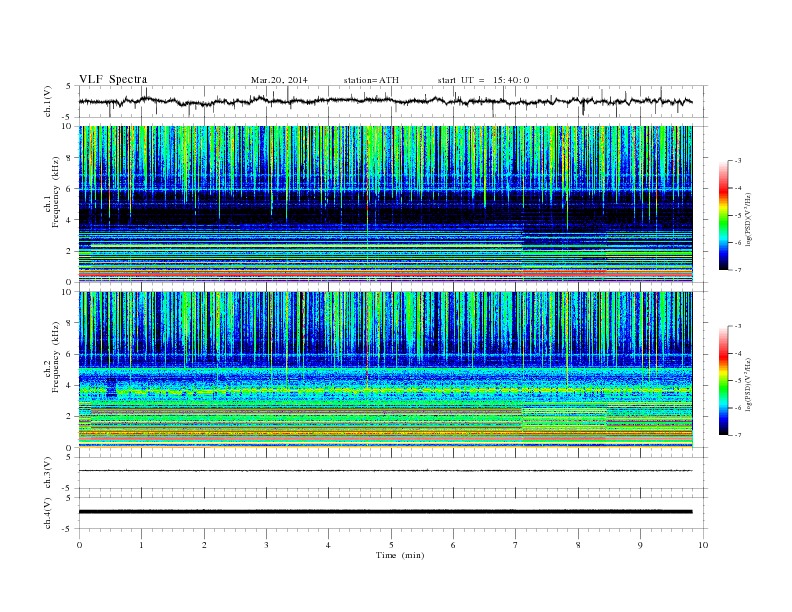Click the "ch.1(V)" waveform axis label

48,101
